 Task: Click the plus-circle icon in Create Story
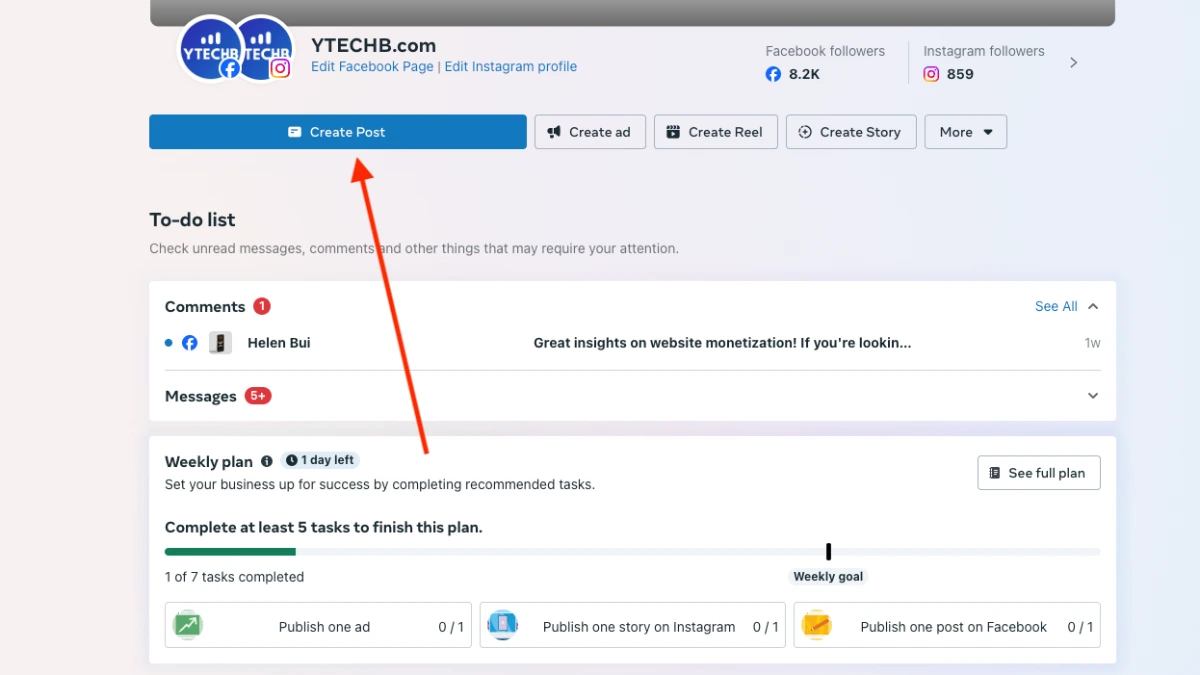point(805,132)
